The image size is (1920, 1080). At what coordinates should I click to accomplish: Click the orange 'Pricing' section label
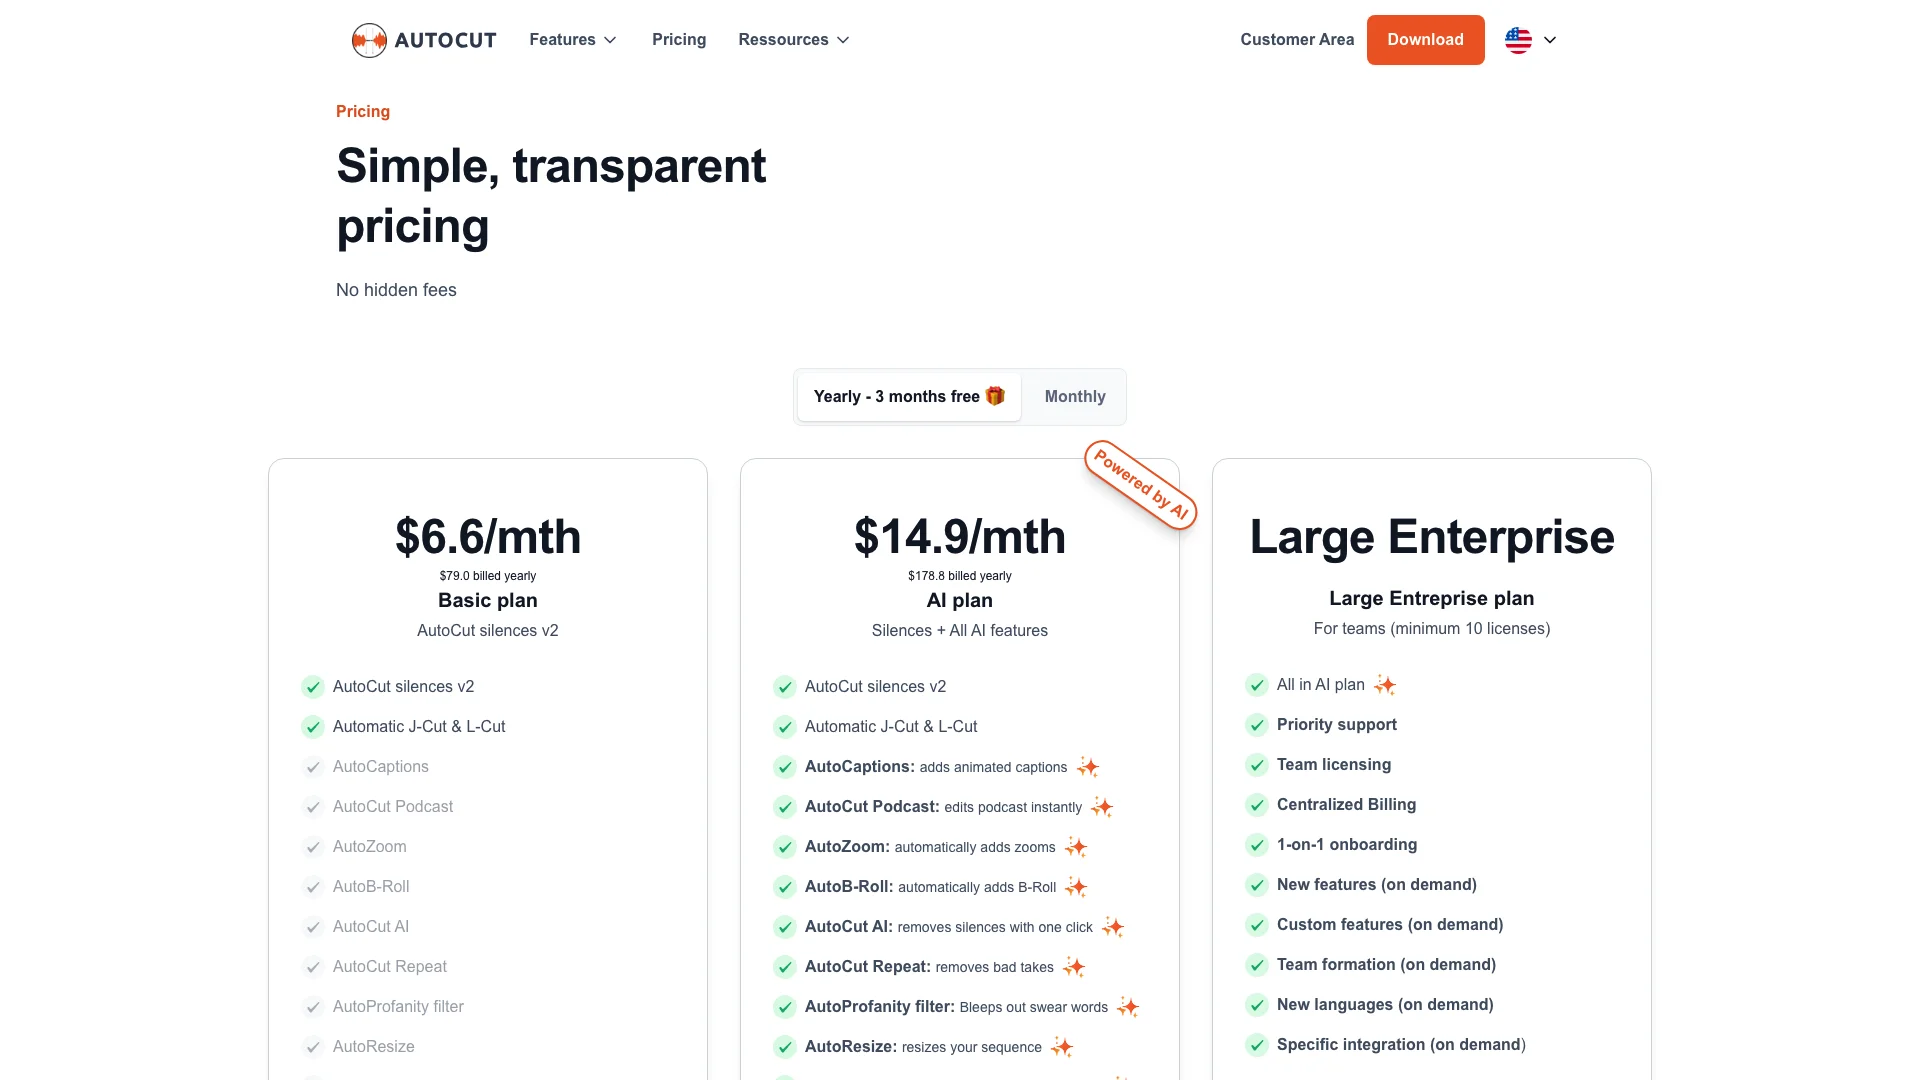pyautogui.click(x=363, y=111)
